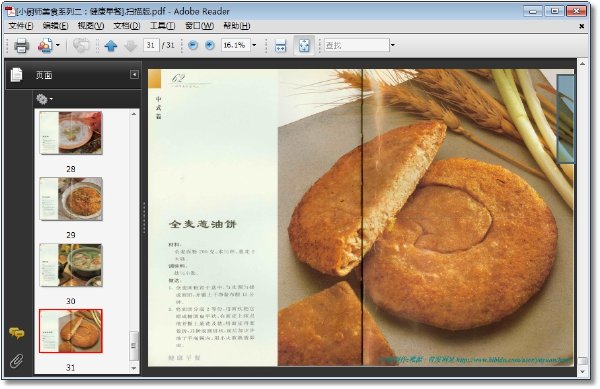
Task: Click the page label 31 under thumbnail
Action: (70, 368)
